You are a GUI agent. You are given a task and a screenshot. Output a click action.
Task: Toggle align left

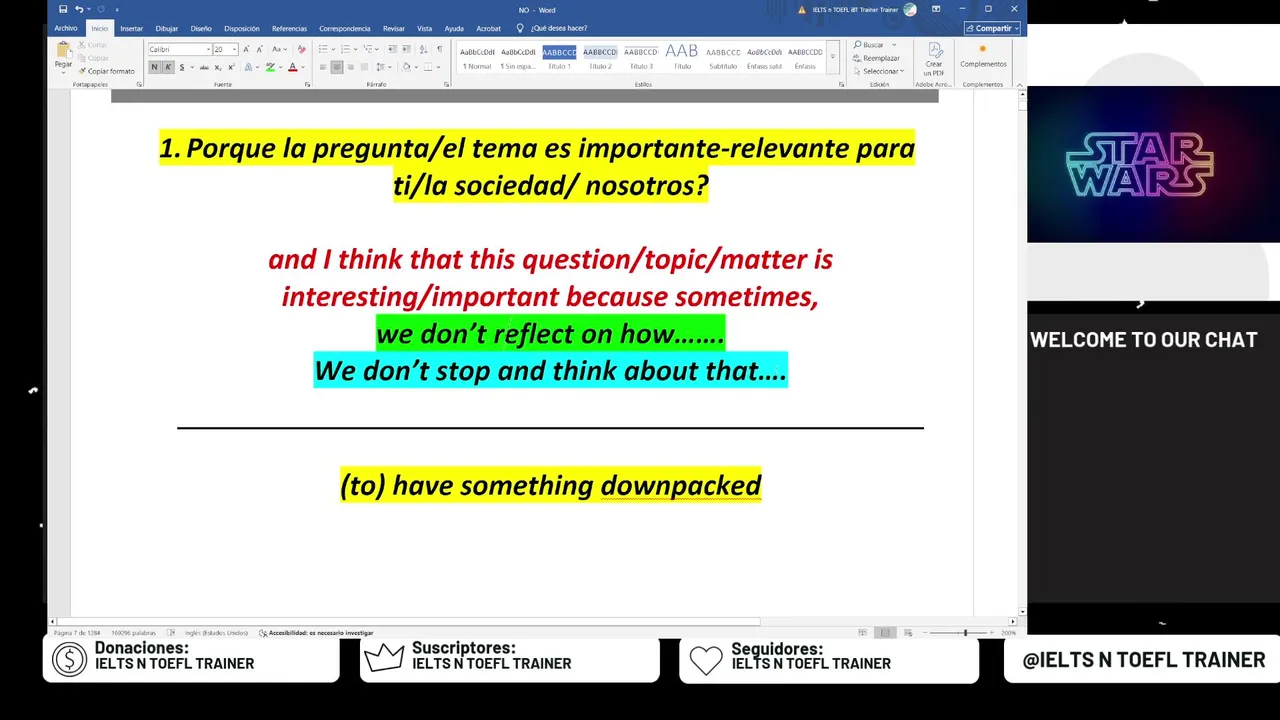323,67
